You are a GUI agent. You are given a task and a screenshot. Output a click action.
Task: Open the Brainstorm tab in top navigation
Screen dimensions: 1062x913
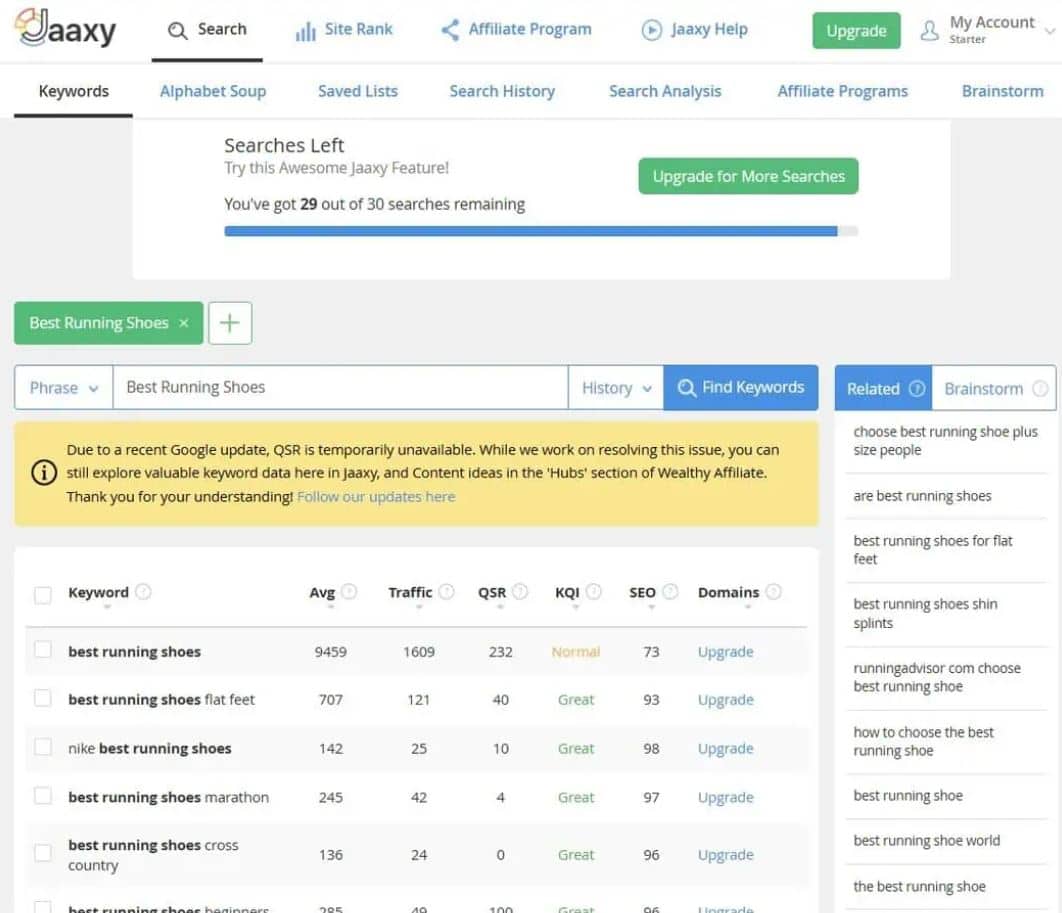tap(1002, 91)
